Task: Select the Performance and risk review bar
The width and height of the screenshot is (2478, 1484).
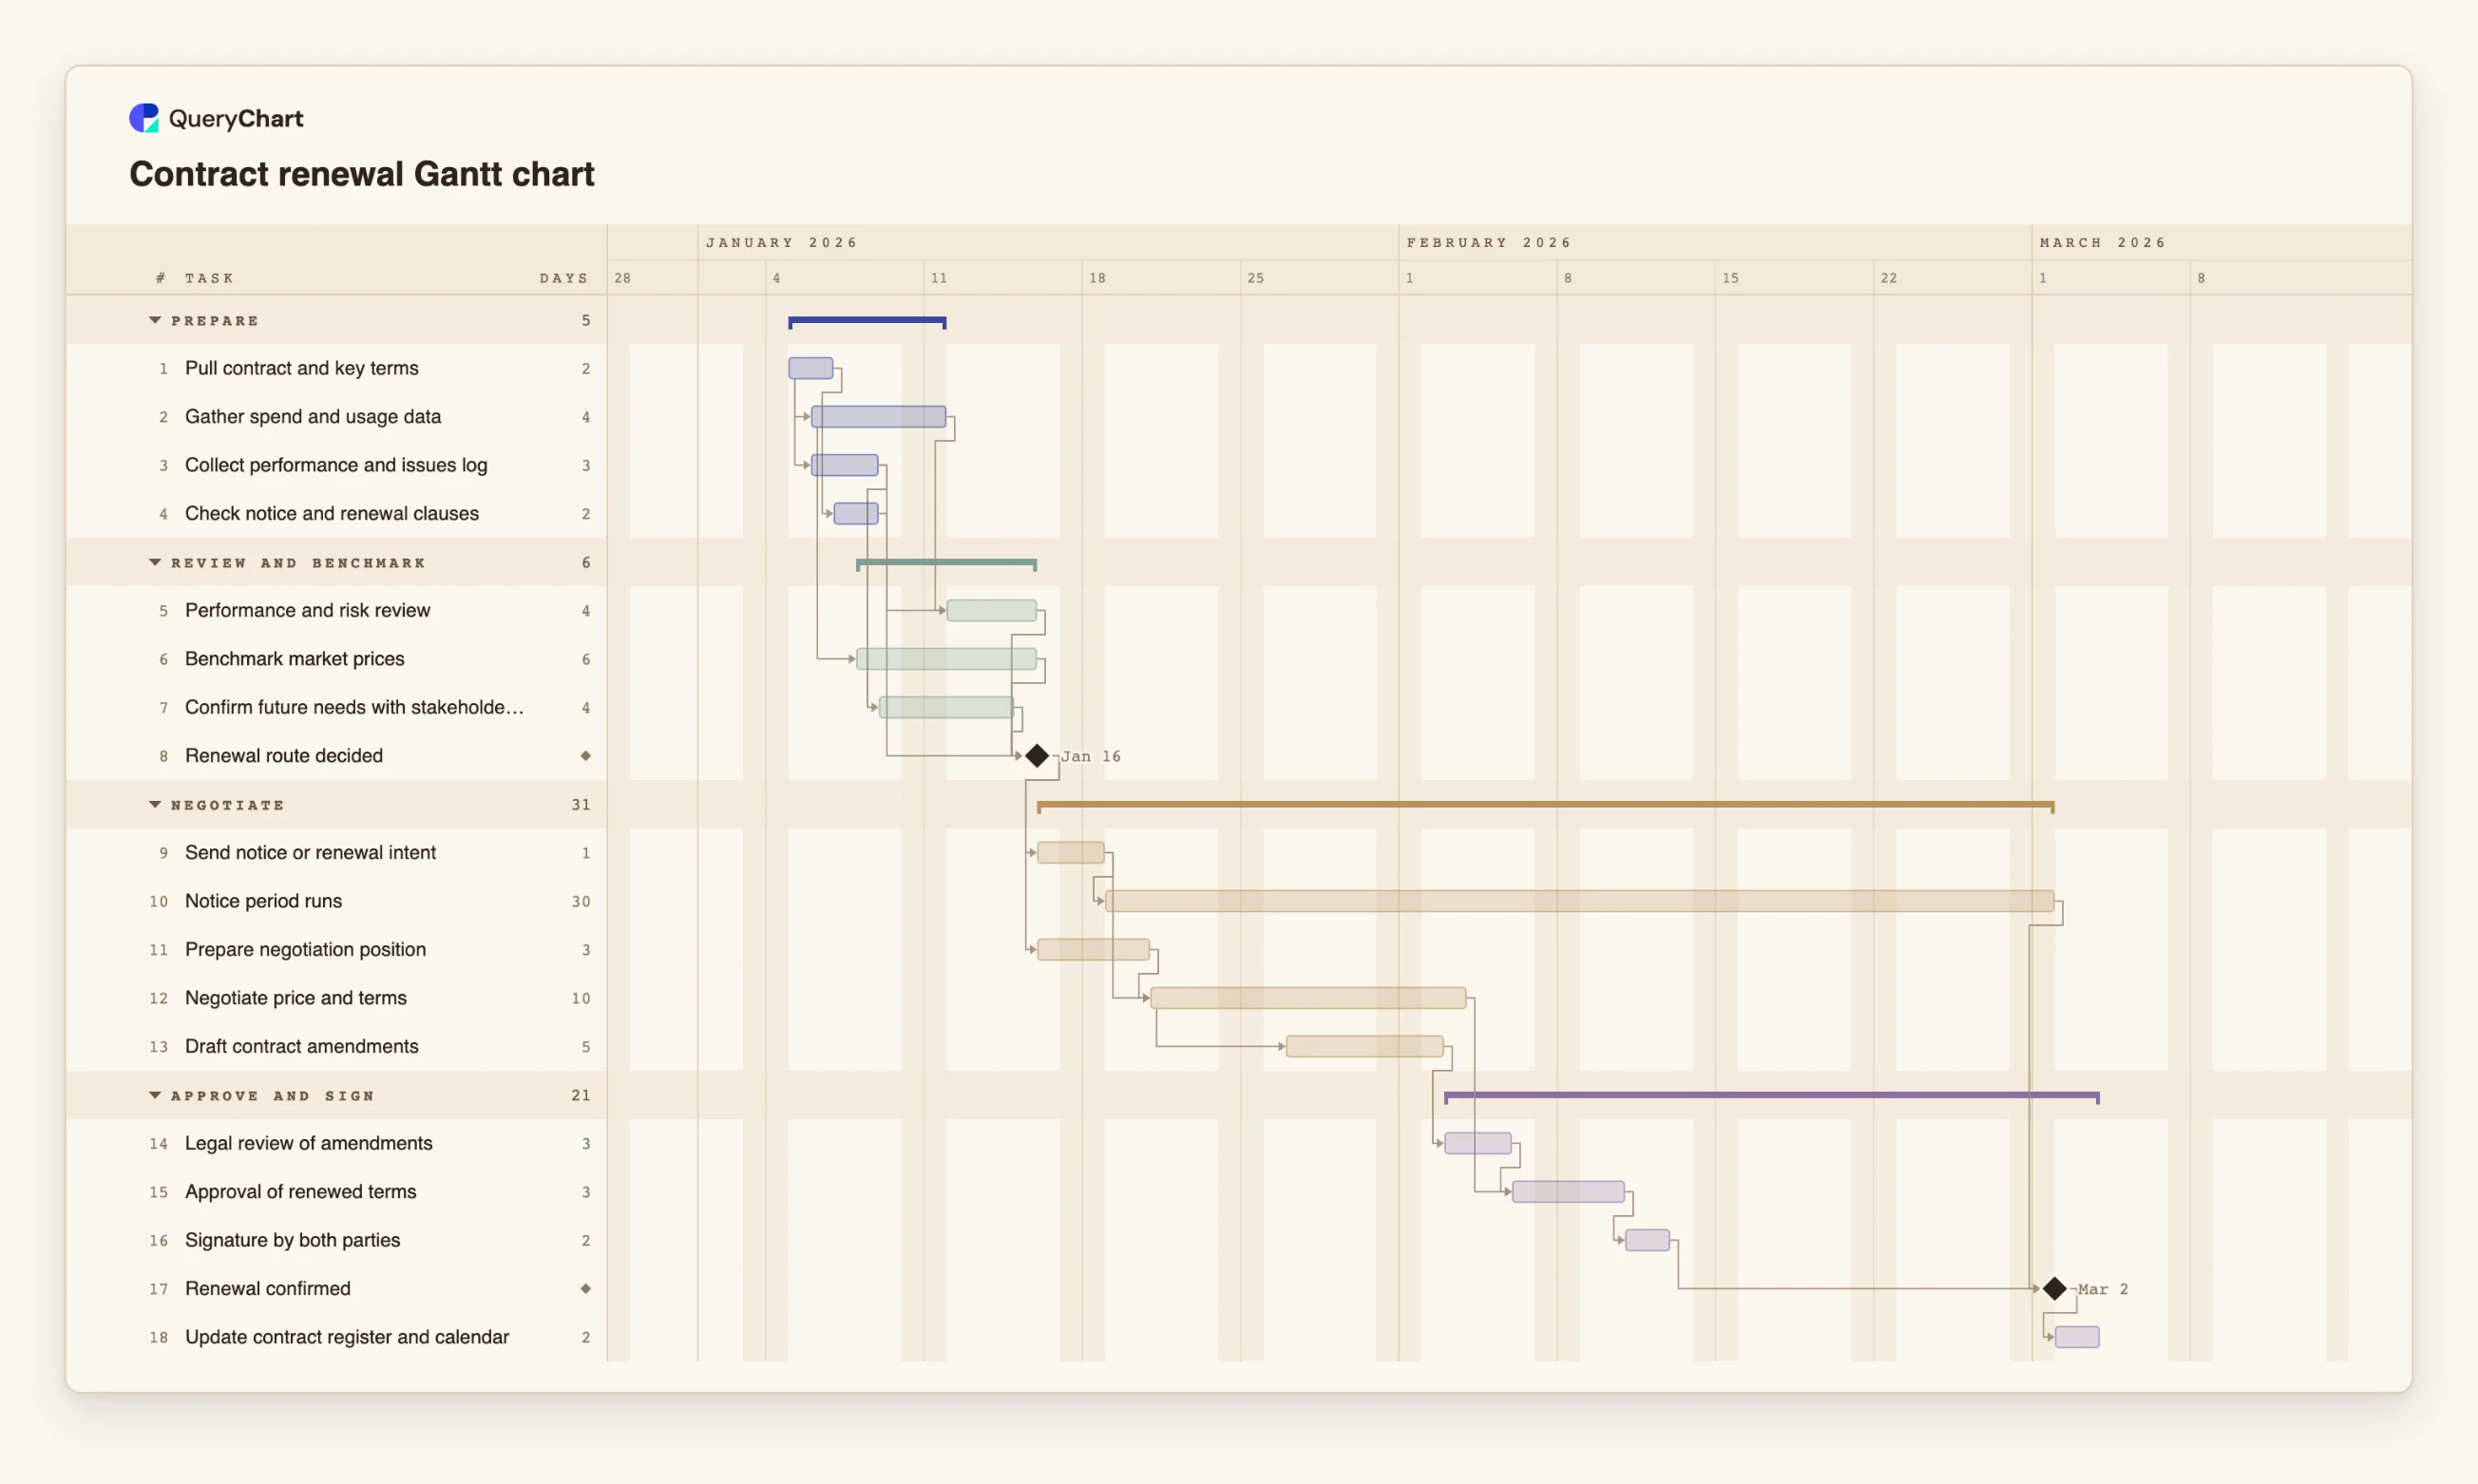Action: click(x=991, y=610)
